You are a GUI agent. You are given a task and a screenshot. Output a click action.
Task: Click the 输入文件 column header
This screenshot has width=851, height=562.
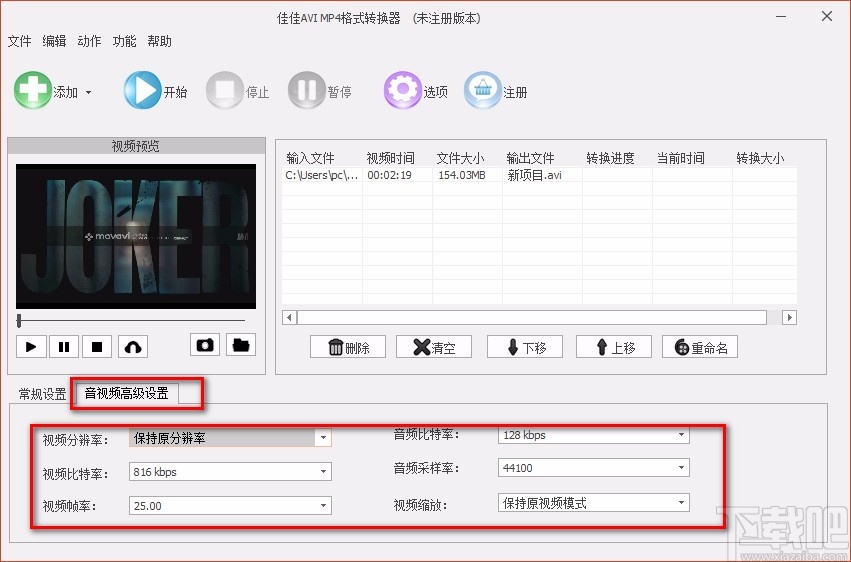point(310,158)
